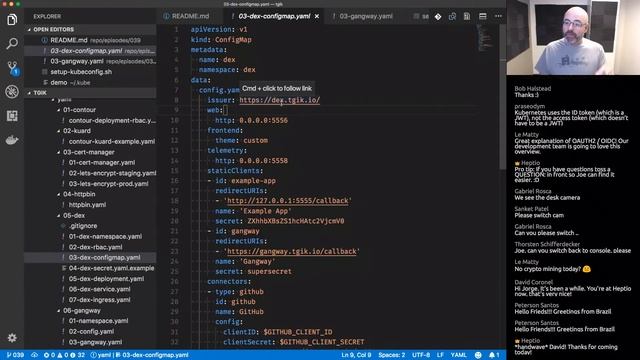Click the open changes icon in editor toolbar
This screenshot has height=360, width=640.
pyautogui.click(x=452, y=16)
